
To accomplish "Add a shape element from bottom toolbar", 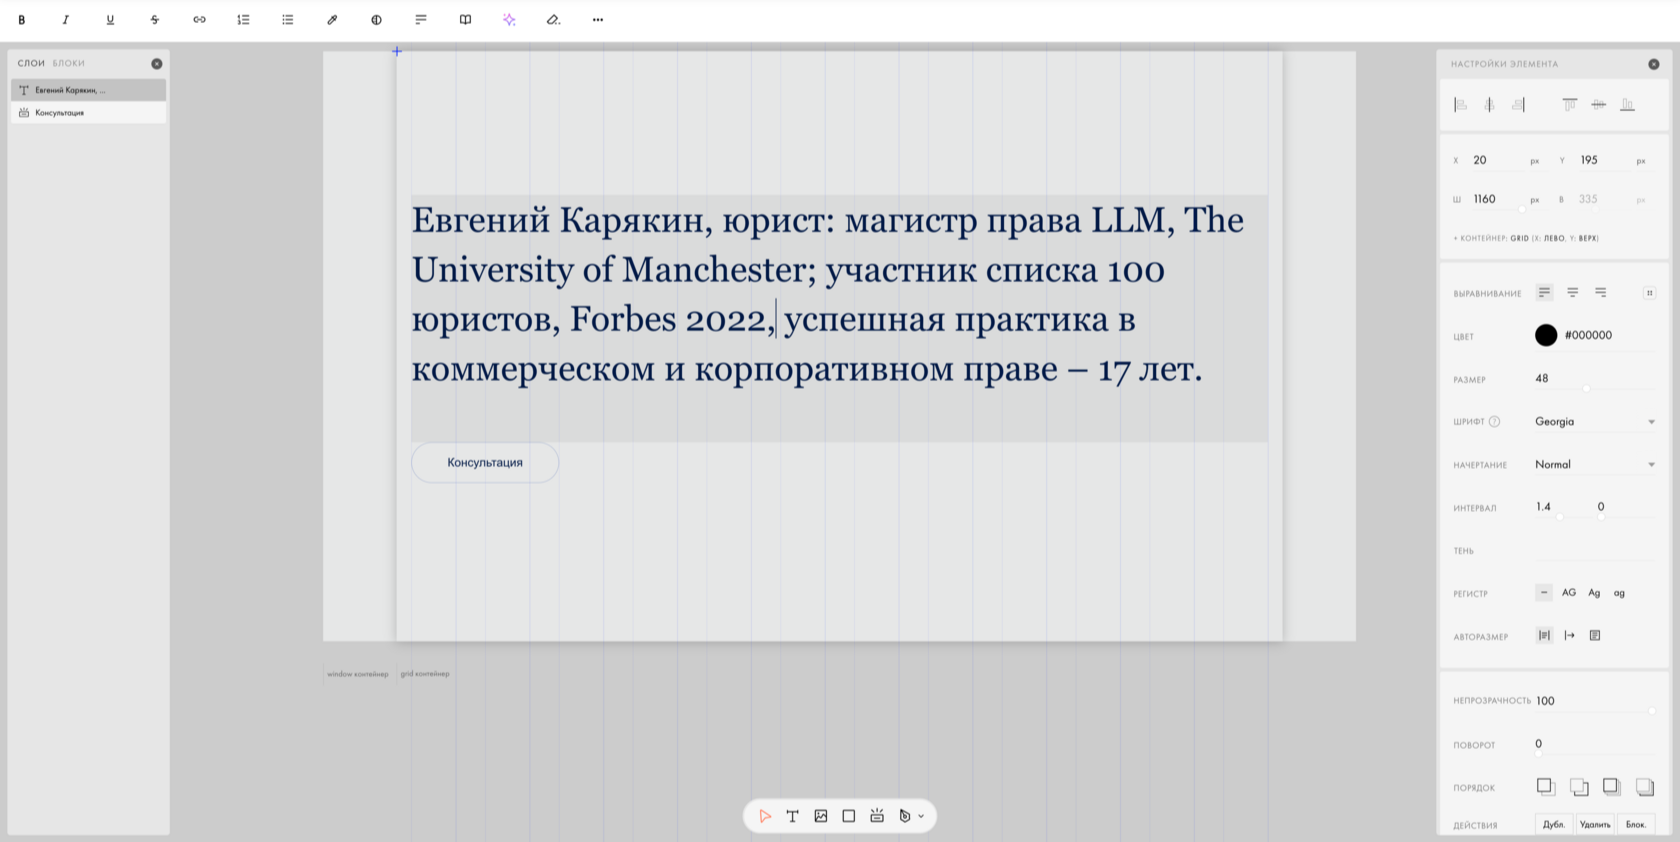I will [x=849, y=816].
